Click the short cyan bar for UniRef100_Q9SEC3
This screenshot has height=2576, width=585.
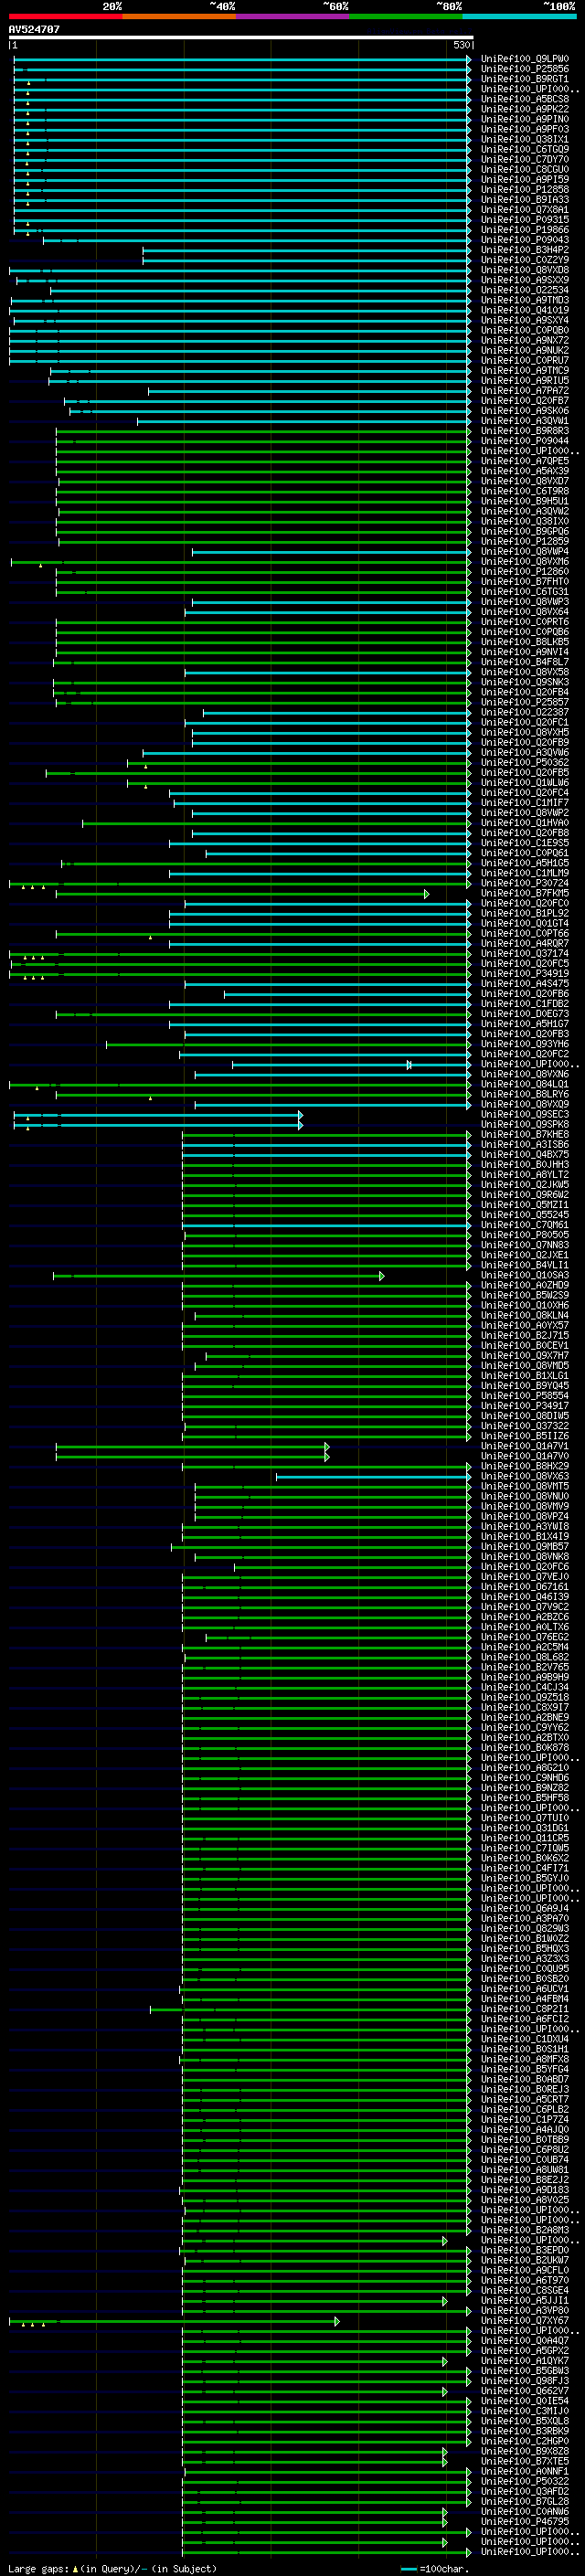(158, 1115)
